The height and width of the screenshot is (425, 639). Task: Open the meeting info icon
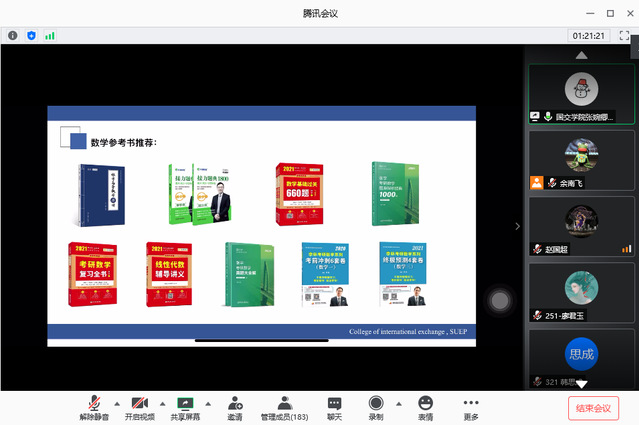click(13, 35)
